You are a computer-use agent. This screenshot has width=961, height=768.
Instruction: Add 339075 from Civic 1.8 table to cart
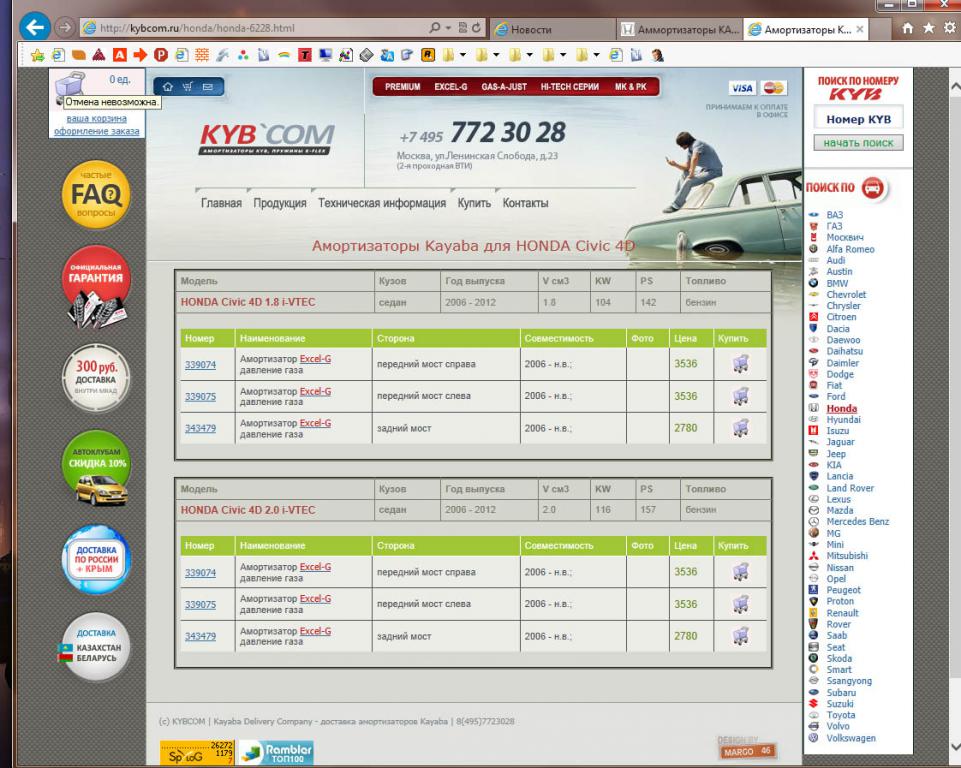click(x=740, y=396)
